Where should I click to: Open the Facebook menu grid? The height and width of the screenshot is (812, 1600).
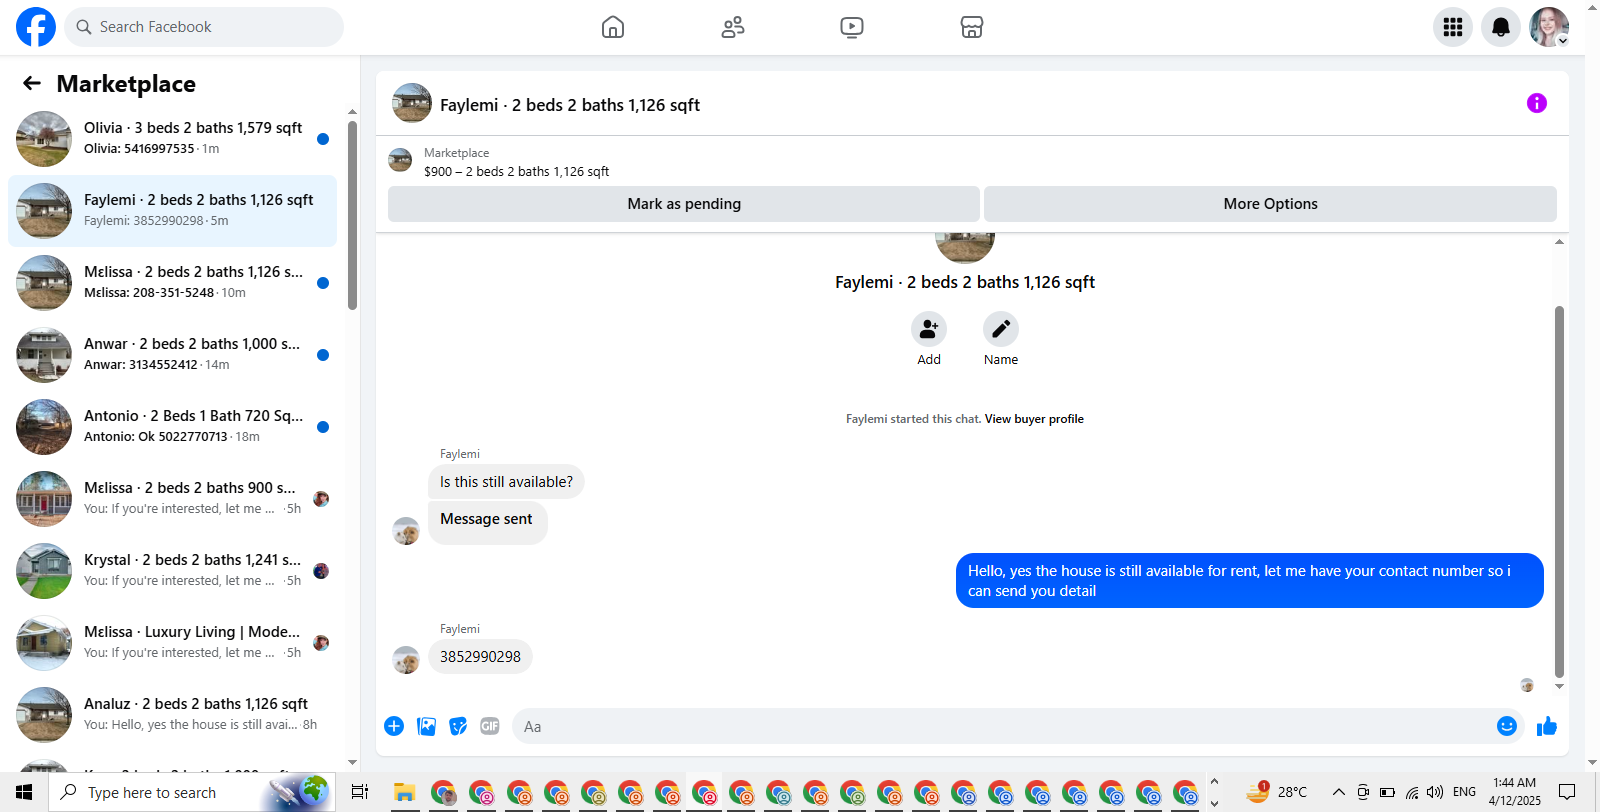[x=1453, y=27]
